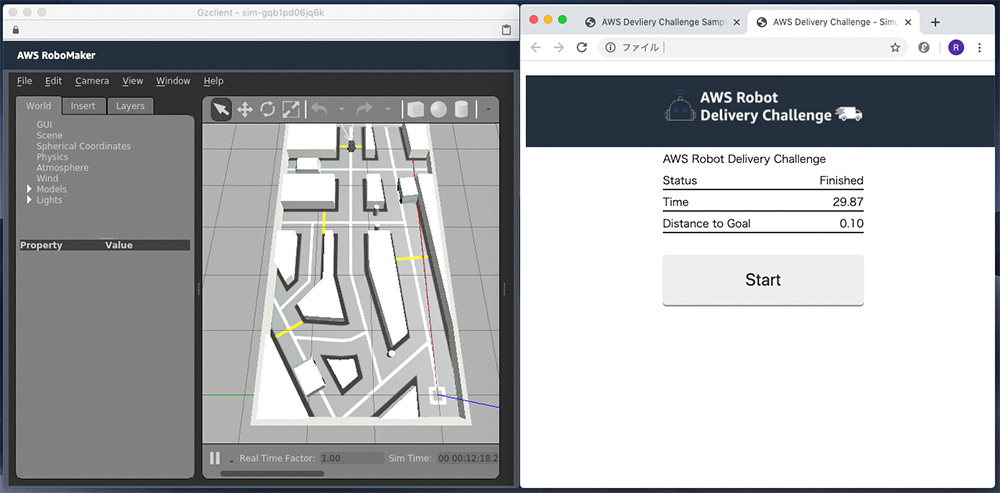The image size is (1000, 493).
Task: Close the AWS Devliery Challenge Sample tab
Action: (x=737, y=22)
